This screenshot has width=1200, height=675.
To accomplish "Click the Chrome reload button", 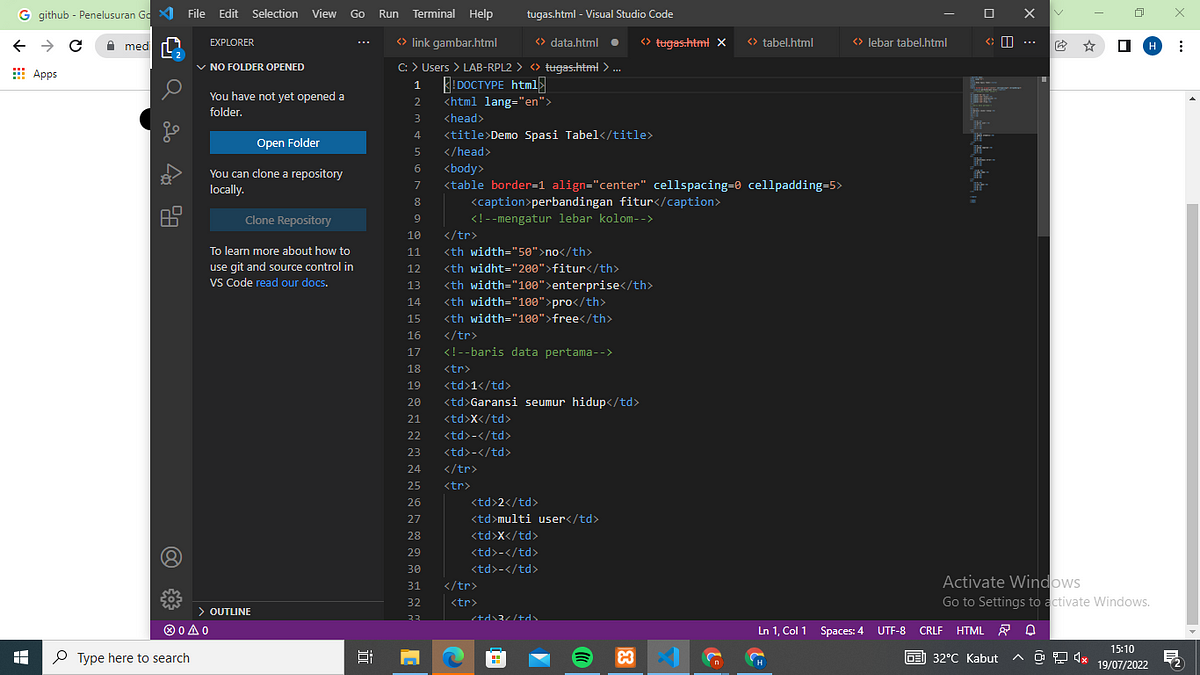I will click(x=75, y=46).
